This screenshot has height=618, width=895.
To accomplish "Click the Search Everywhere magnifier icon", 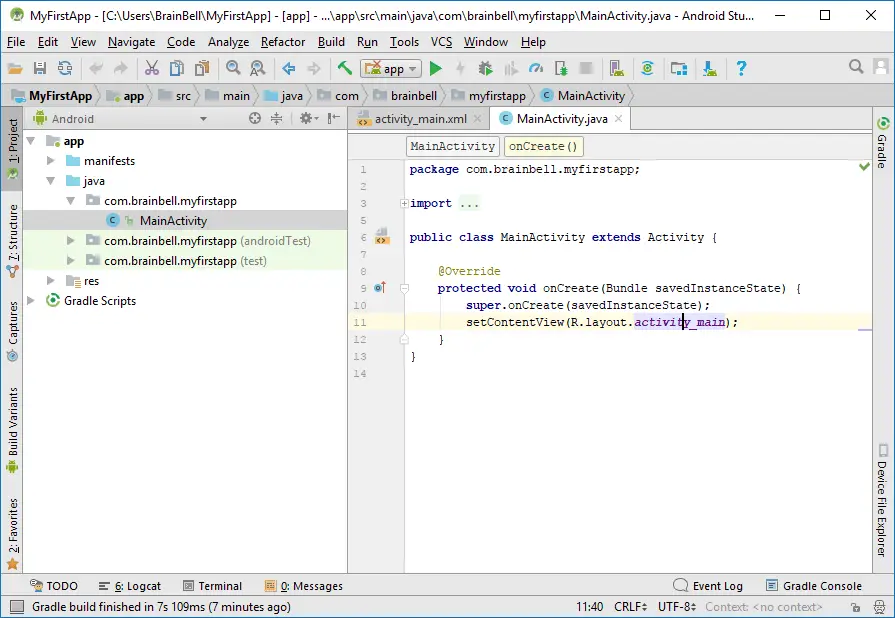I will tap(856, 67).
